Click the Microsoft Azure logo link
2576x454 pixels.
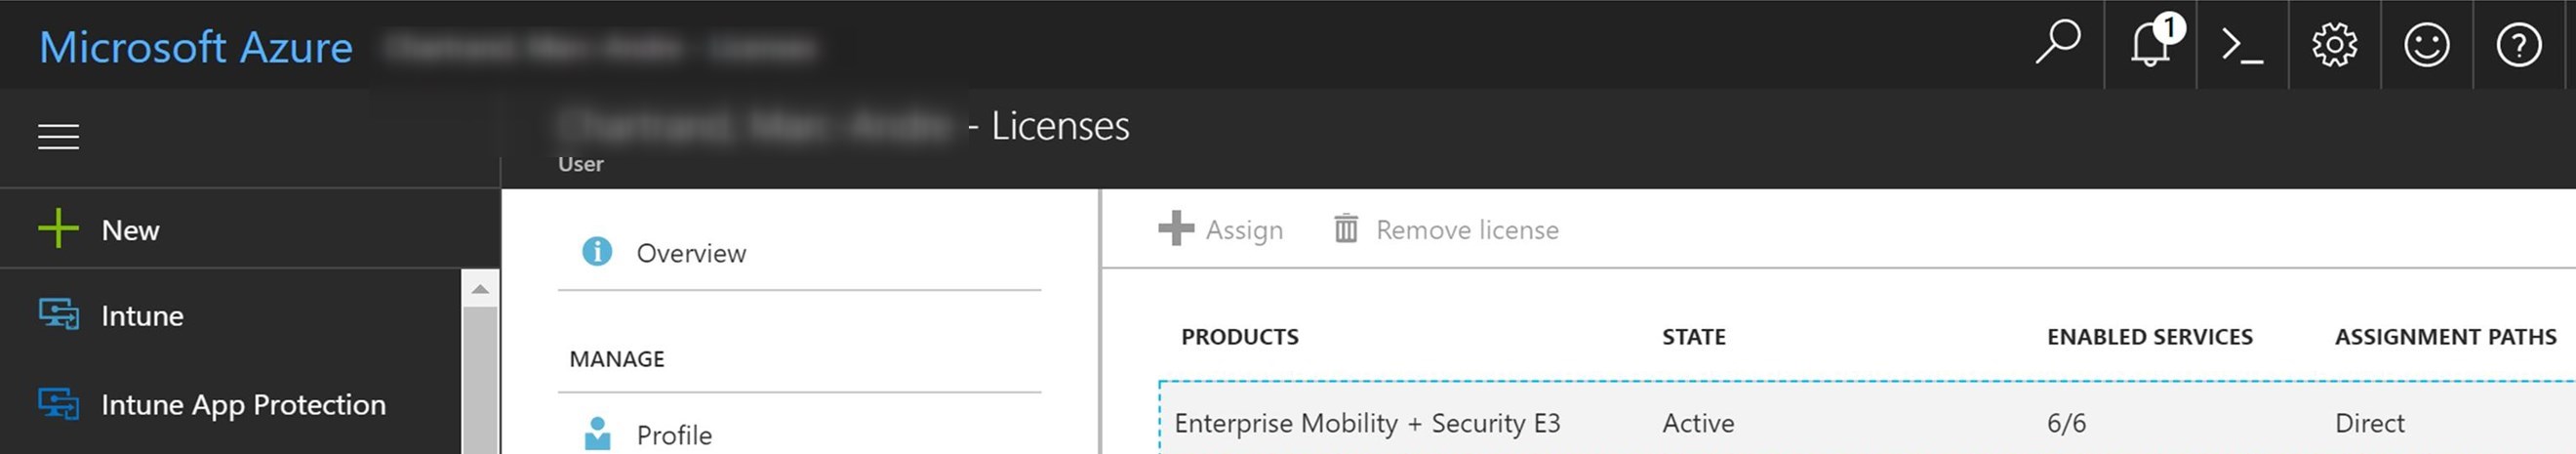196,47
